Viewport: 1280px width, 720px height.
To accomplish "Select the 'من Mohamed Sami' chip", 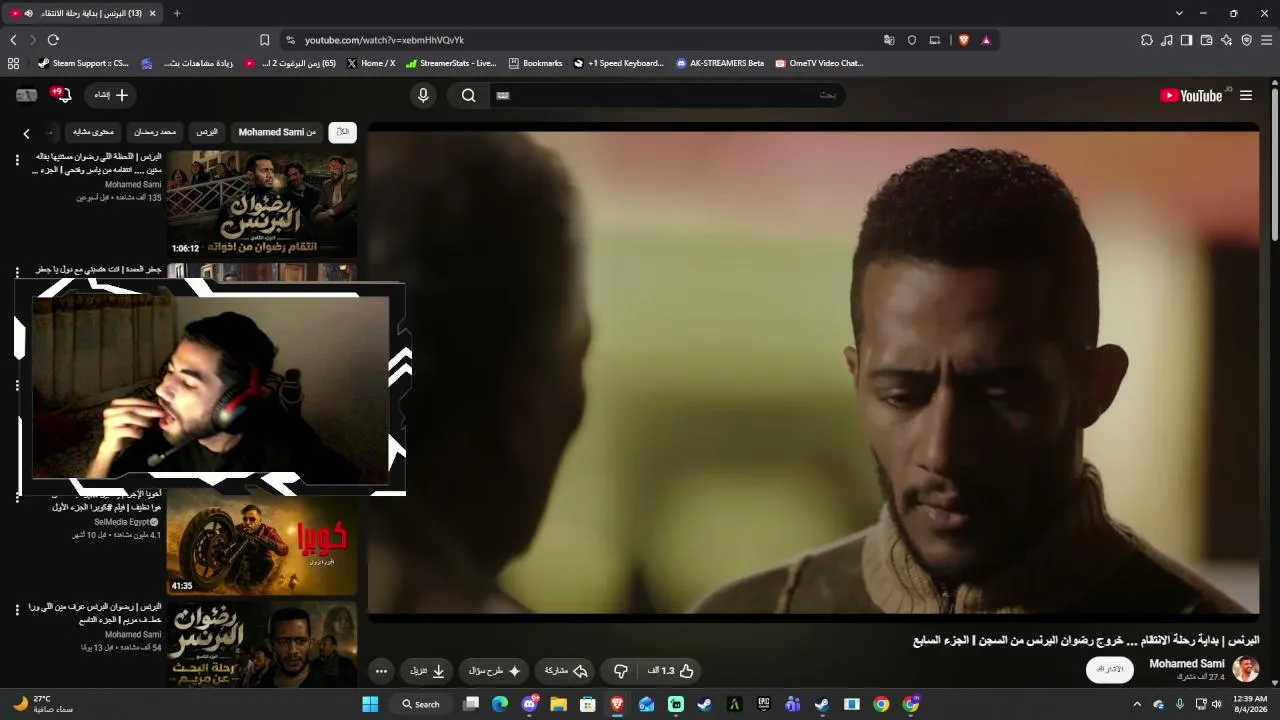I will pyautogui.click(x=277, y=132).
